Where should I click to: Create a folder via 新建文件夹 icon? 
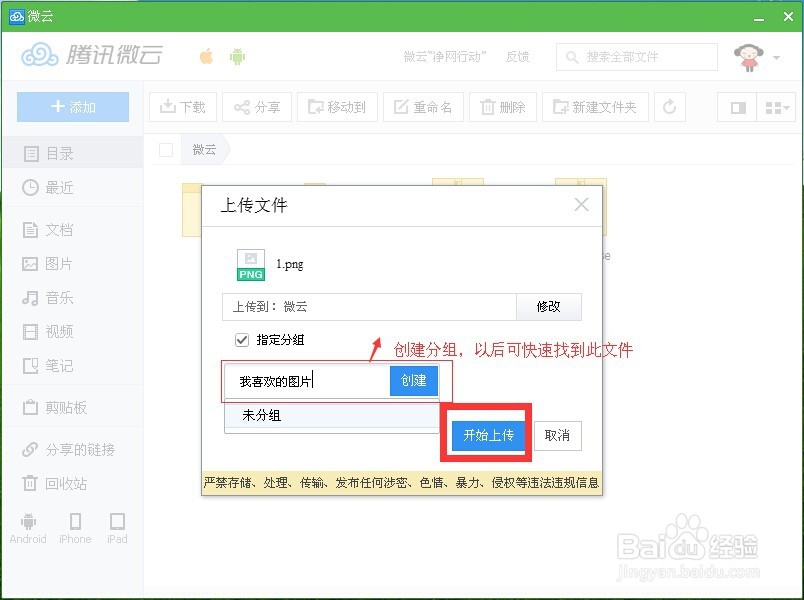click(595, 107)
